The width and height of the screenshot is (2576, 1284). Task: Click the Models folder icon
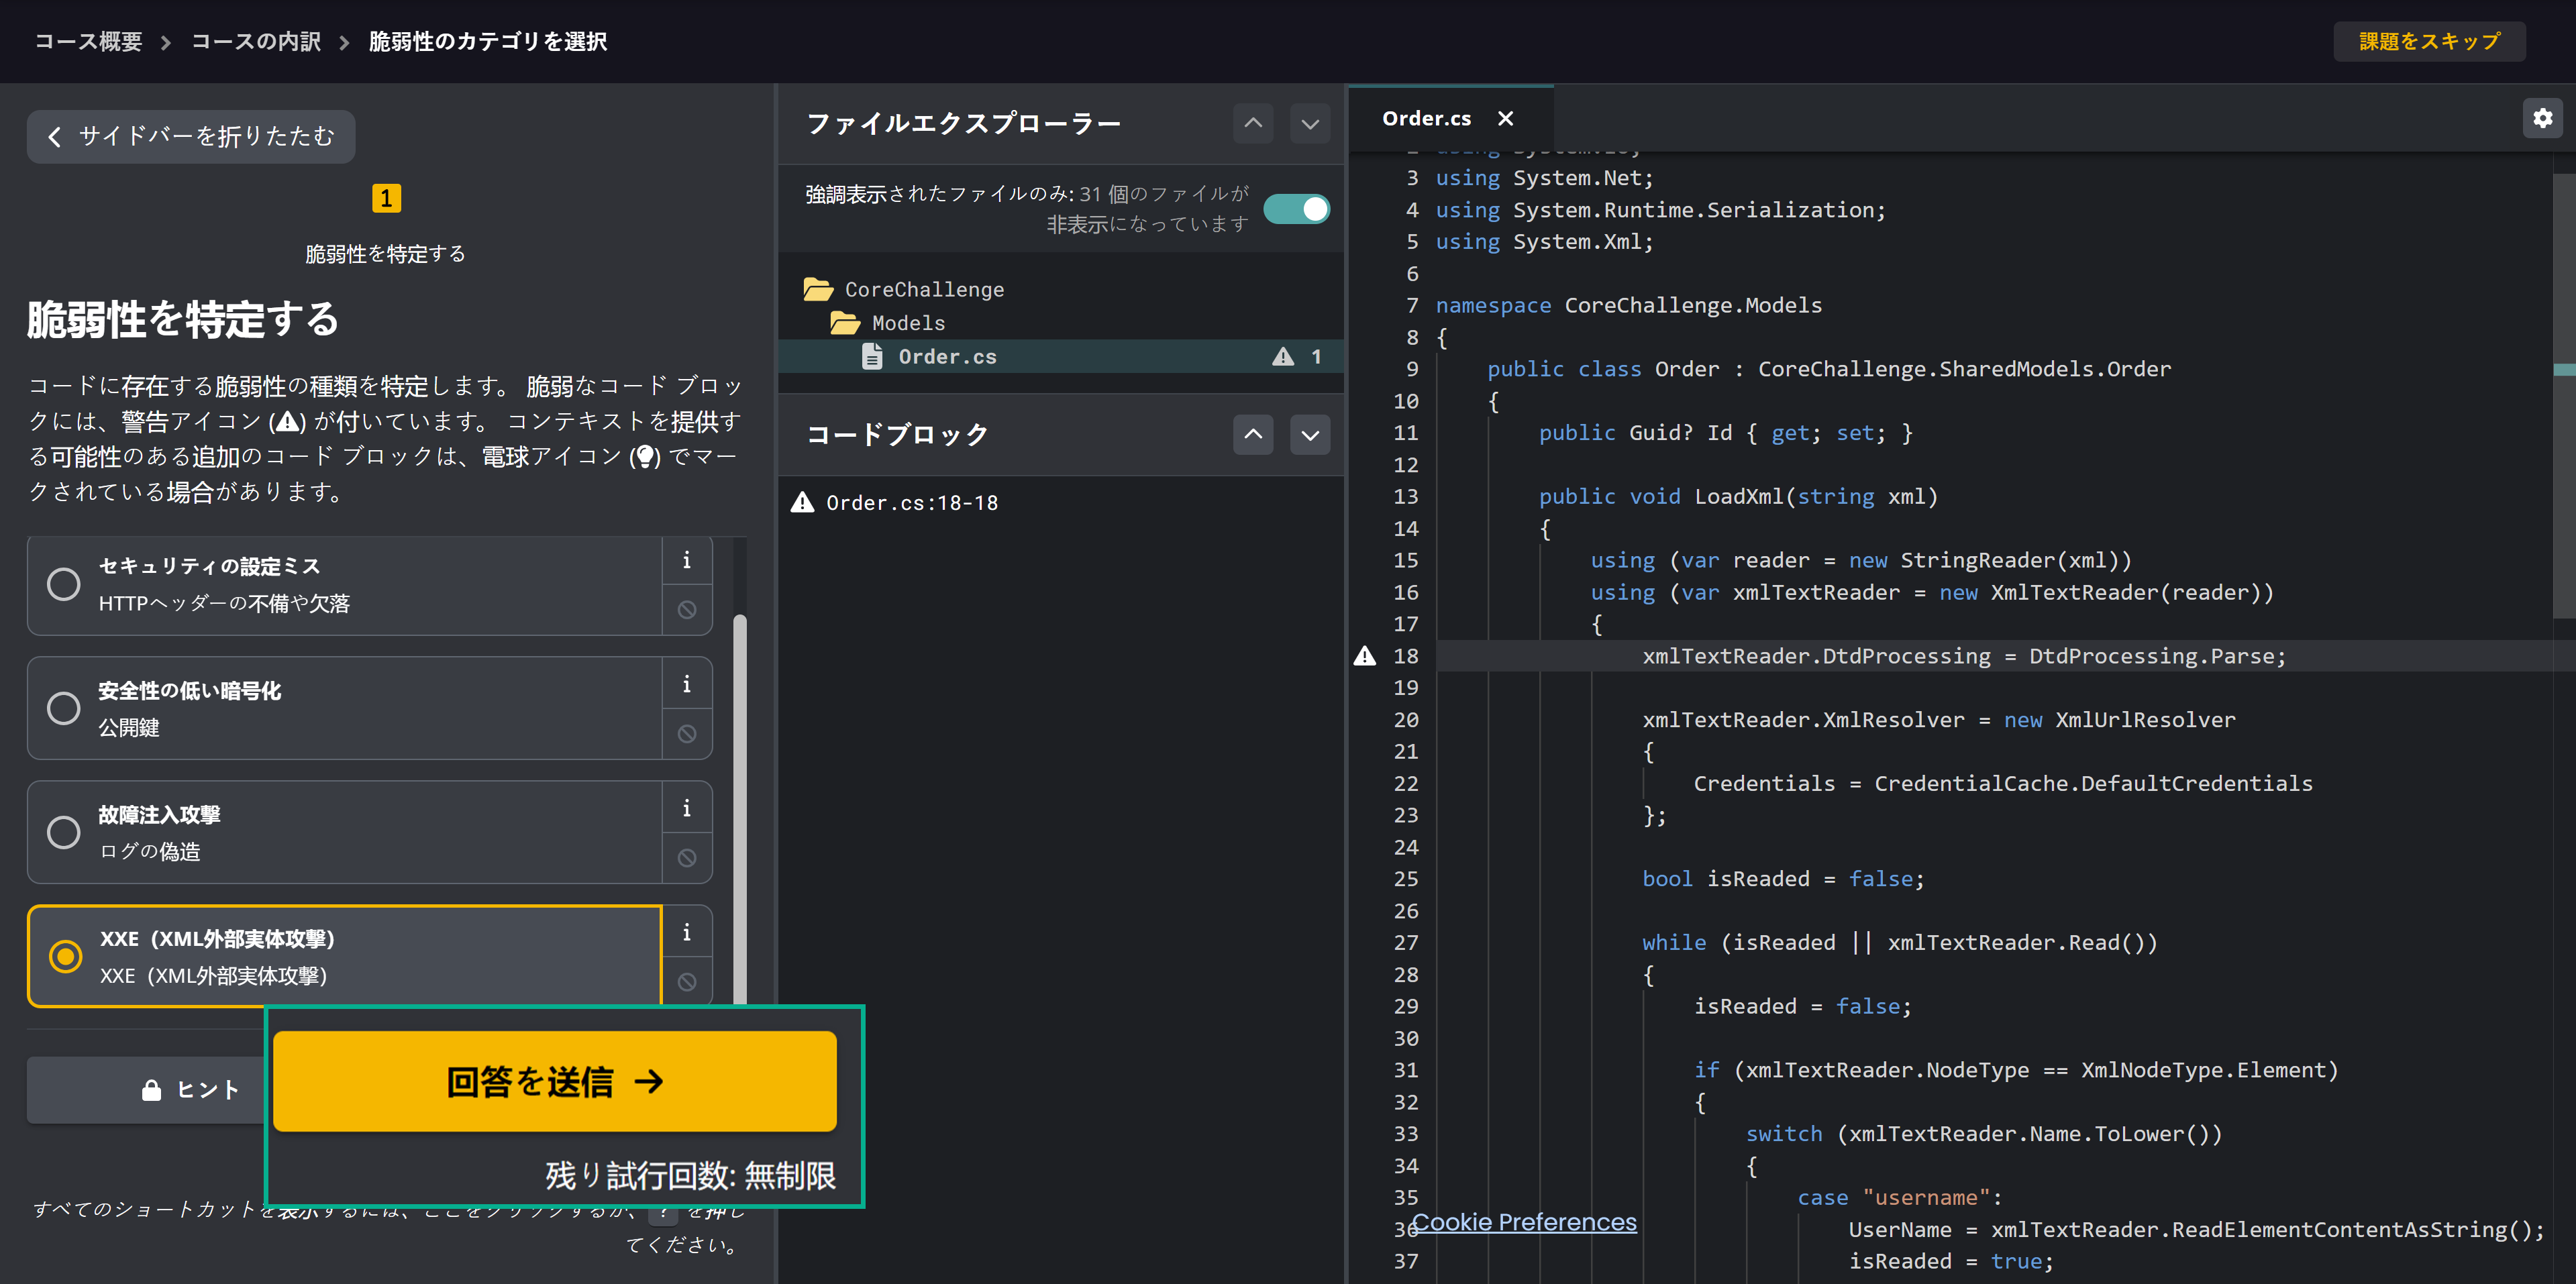click(x=845, y=323)
